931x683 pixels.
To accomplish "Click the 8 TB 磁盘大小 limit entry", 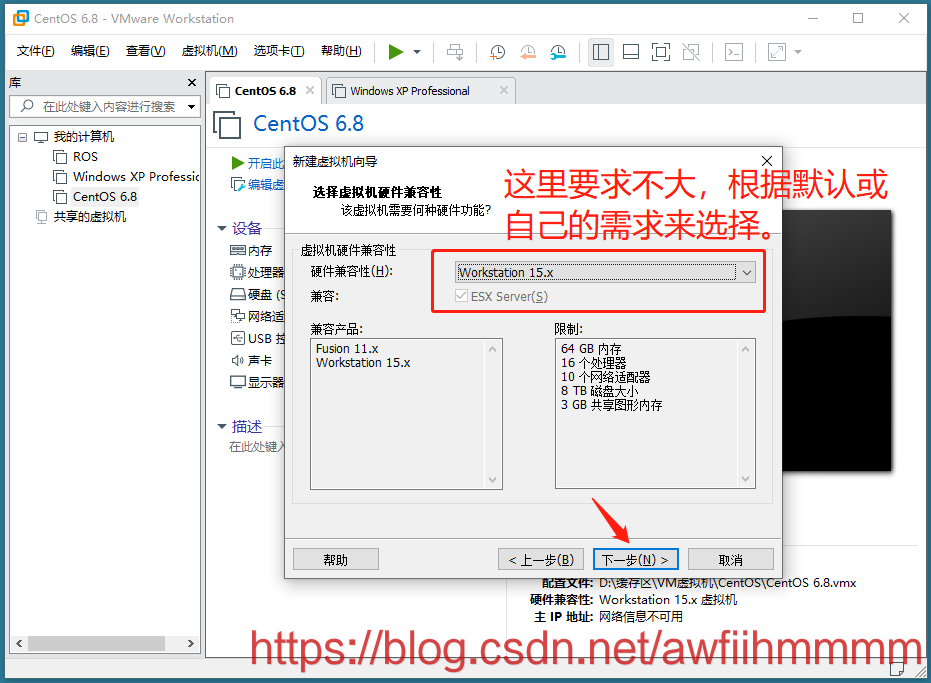I will [x=599, y=391].
